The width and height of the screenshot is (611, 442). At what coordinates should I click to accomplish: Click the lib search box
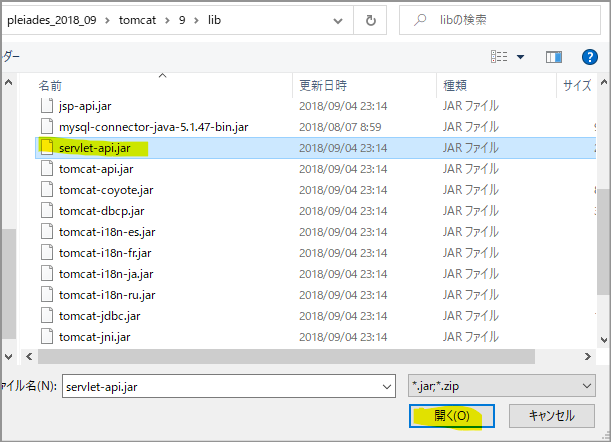point(500,20)
